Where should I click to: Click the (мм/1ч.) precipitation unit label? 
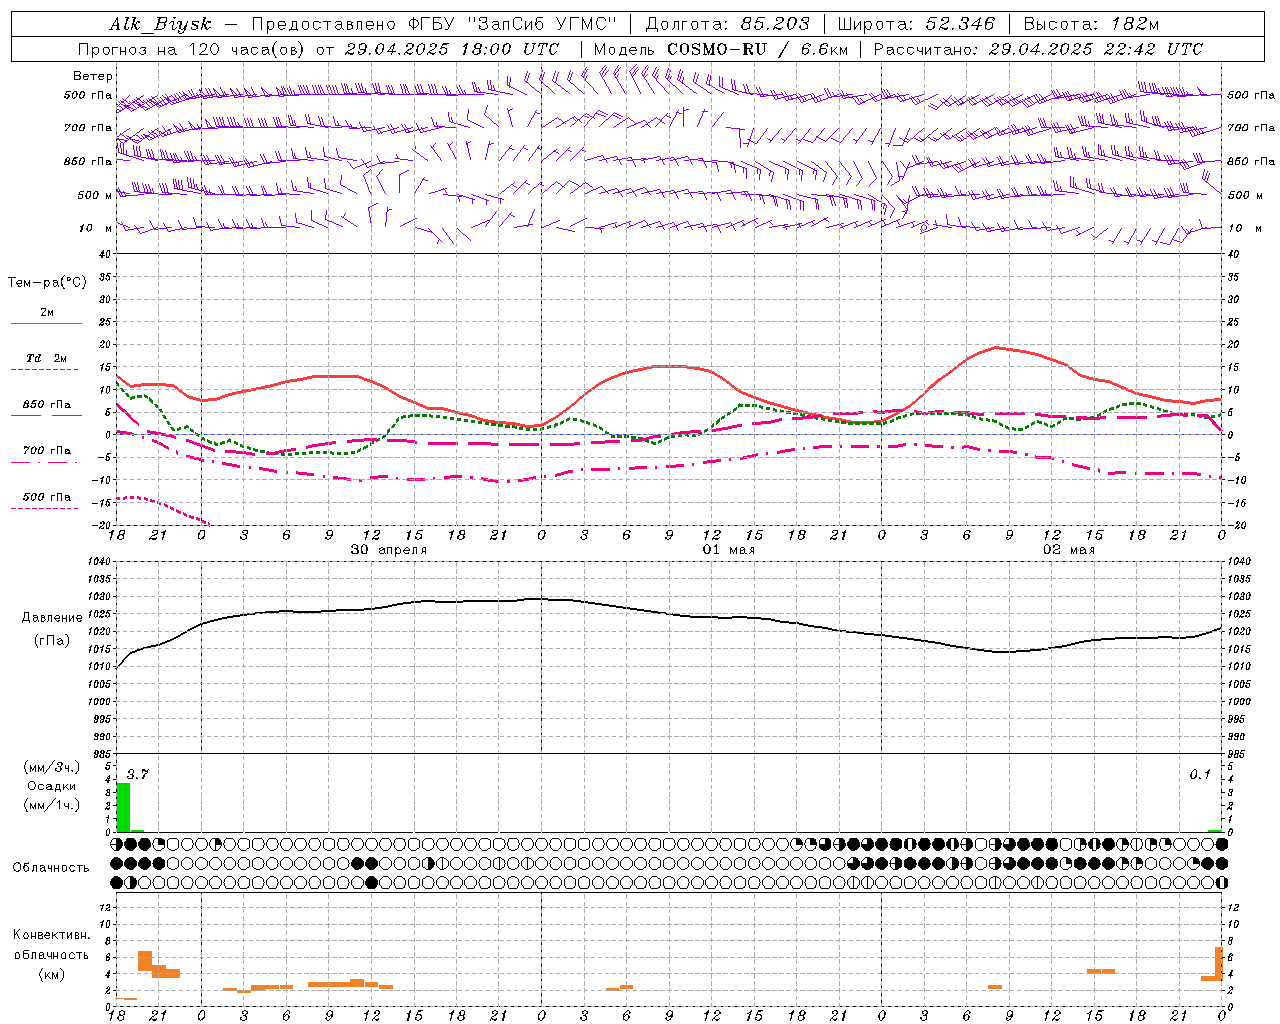51,805
